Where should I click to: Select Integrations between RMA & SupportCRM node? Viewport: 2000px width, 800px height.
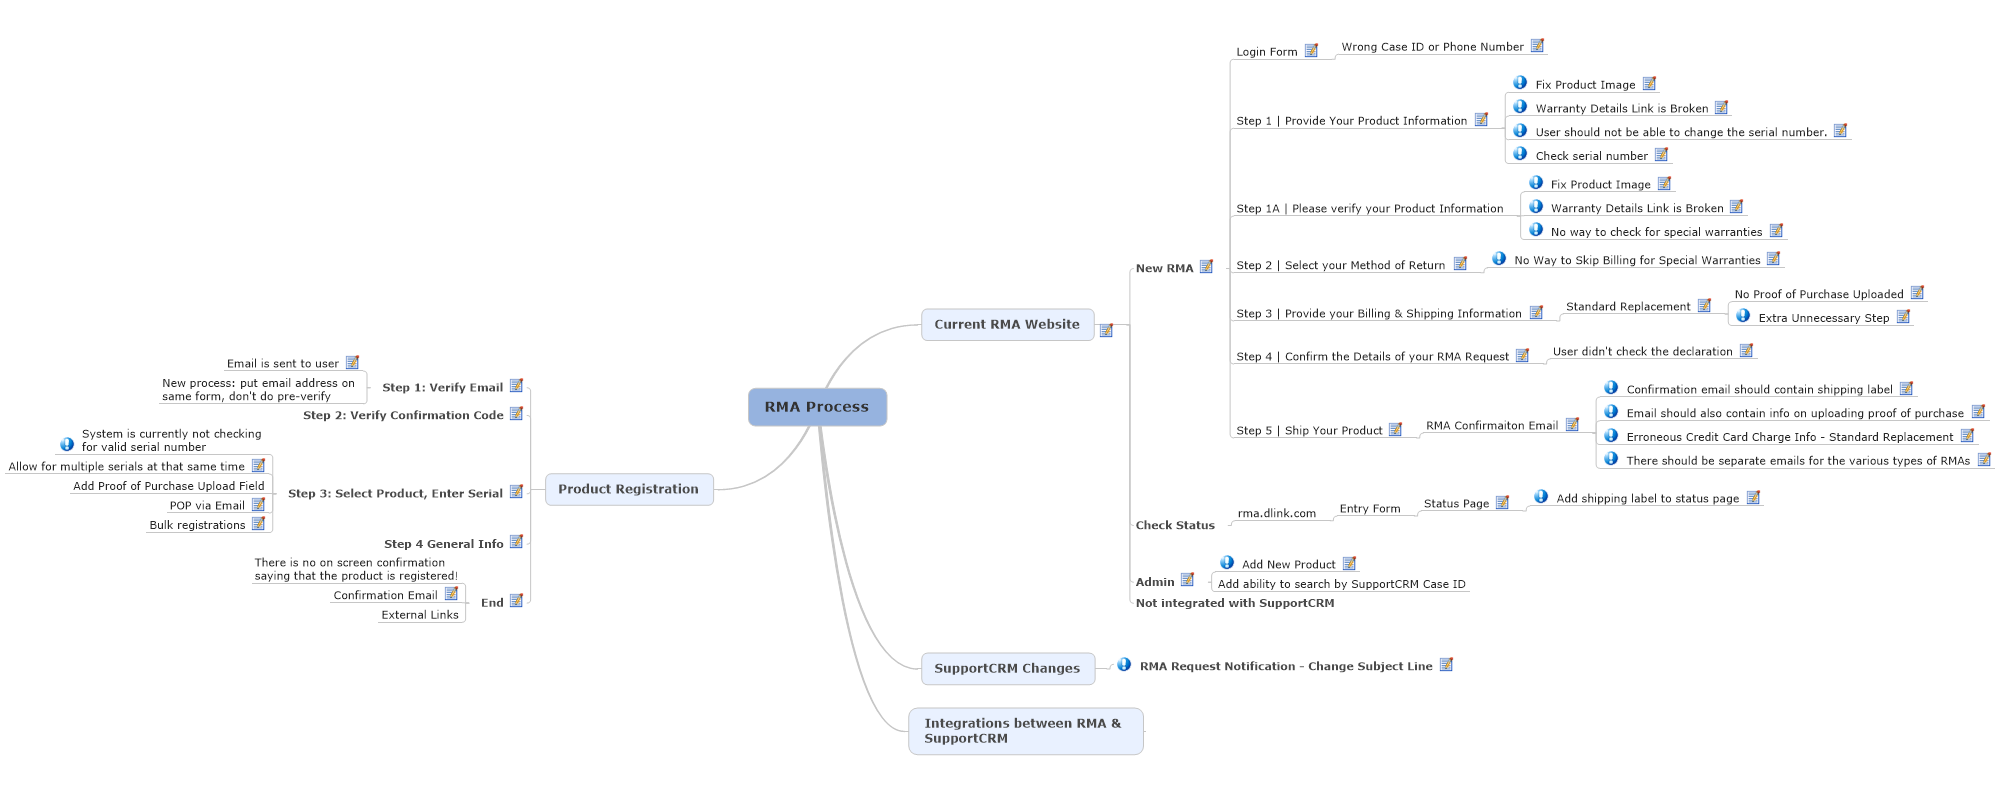coord(1025,731)
